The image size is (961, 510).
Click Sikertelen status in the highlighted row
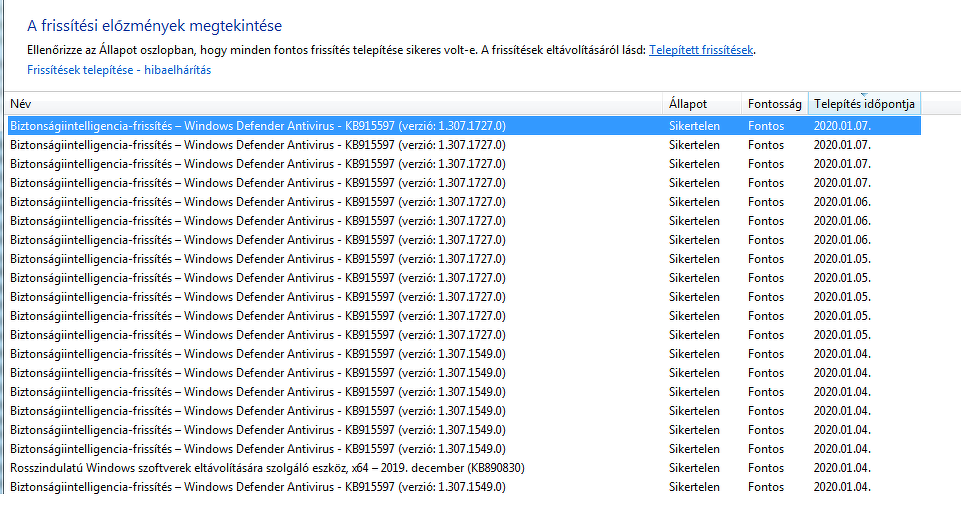pyautogui.click(x=694, y=126)
